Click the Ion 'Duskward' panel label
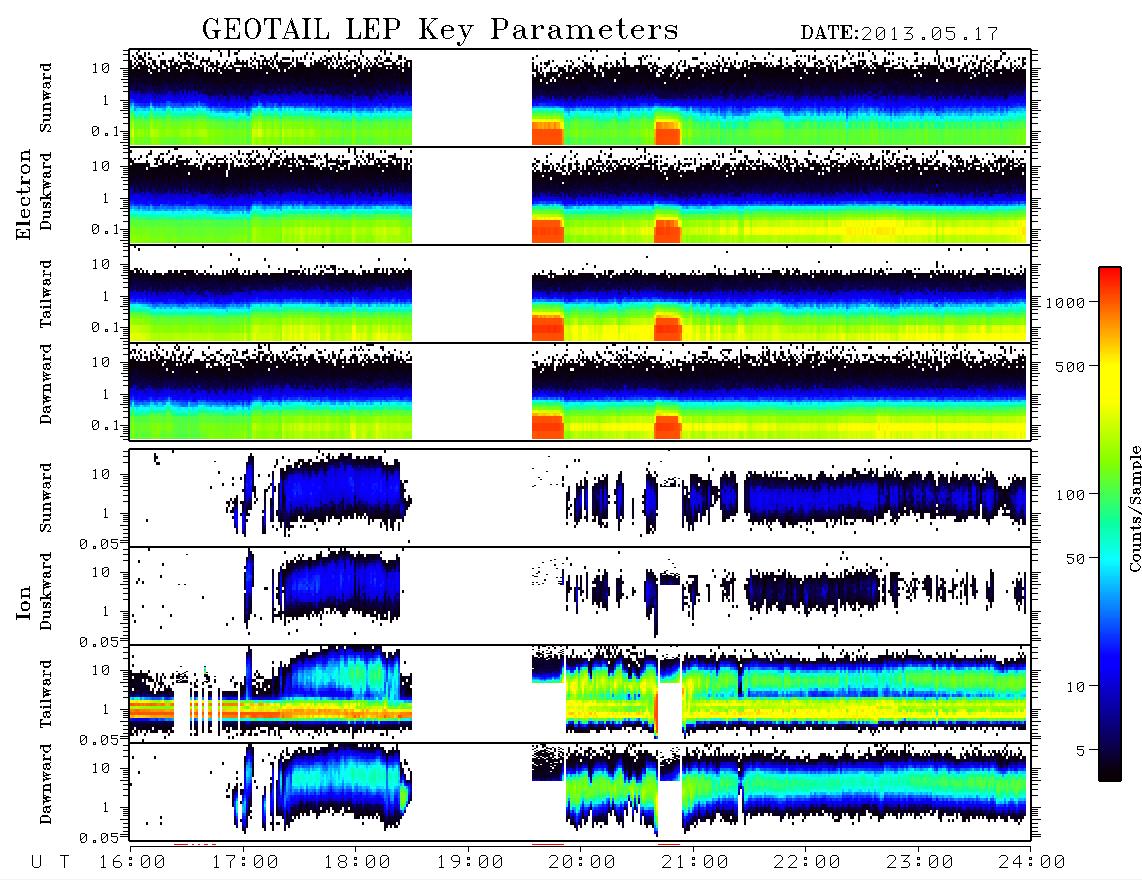 tap(46, 592)
